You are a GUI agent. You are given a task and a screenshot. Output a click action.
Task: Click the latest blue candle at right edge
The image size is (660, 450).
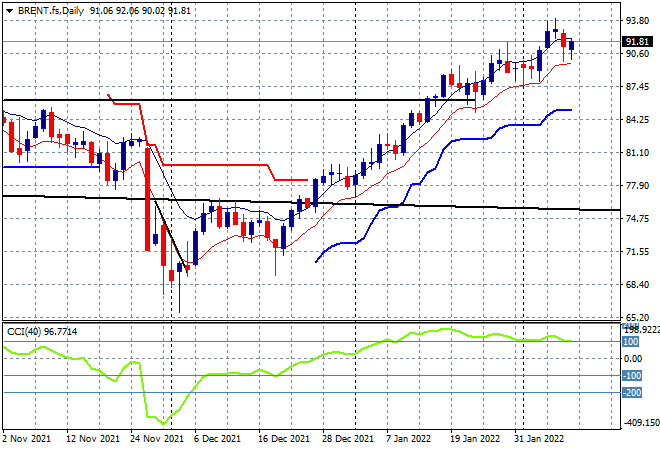[572, 45]
